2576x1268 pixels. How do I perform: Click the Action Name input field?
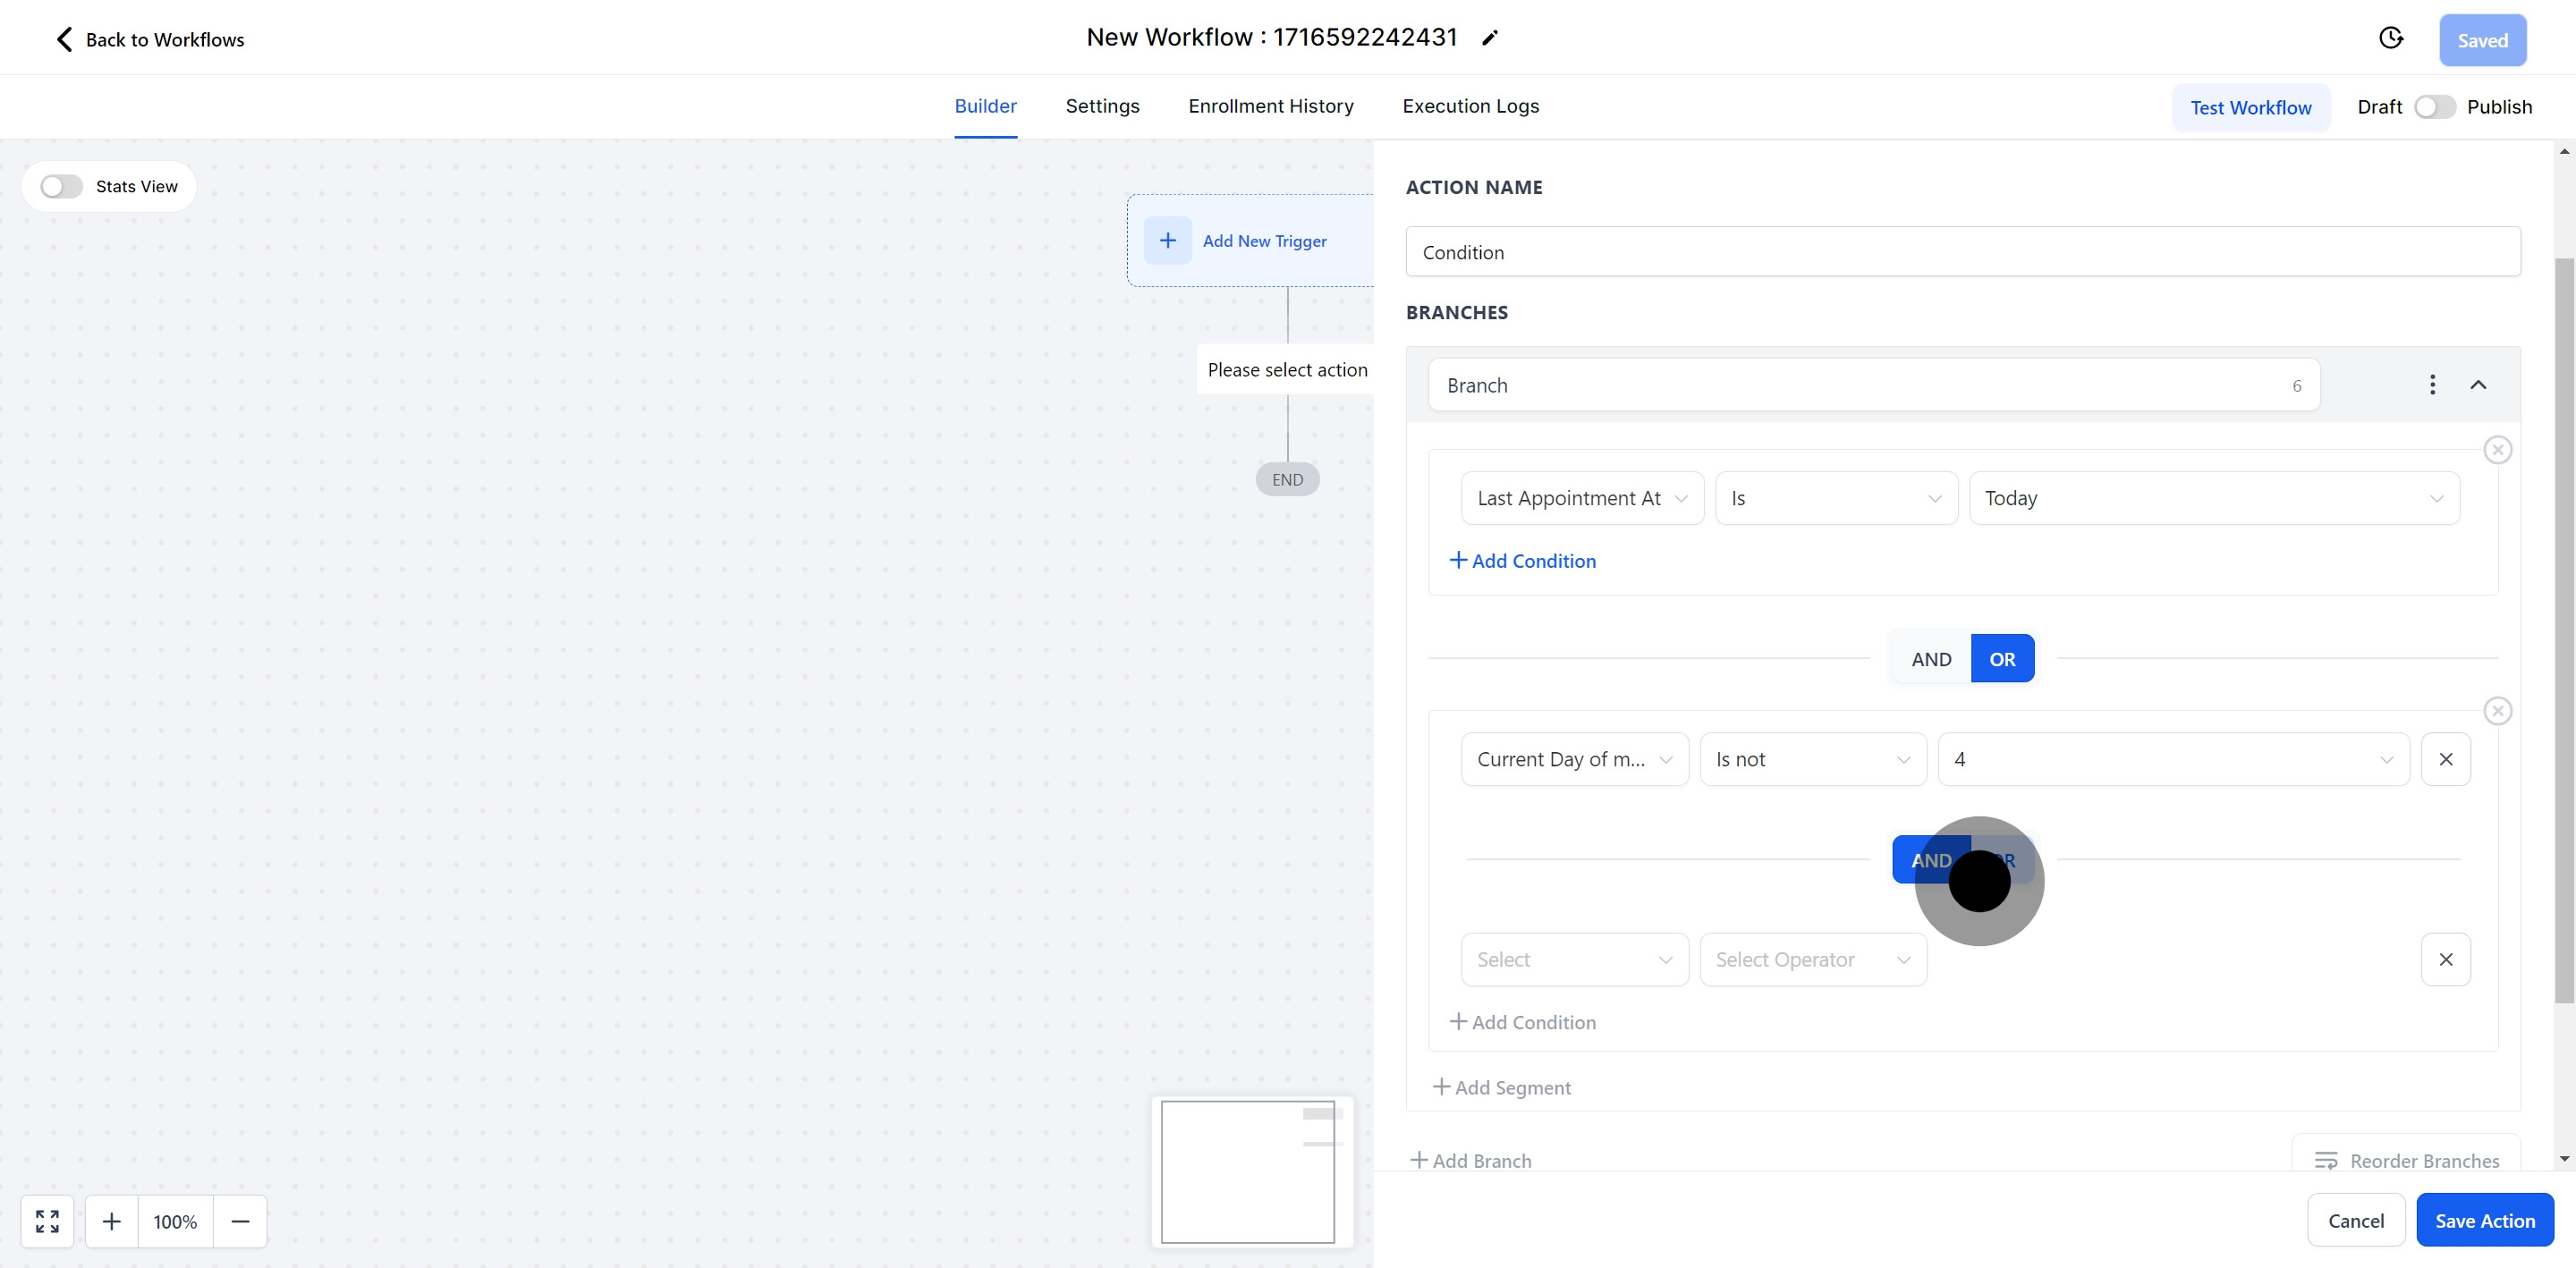1962,252
